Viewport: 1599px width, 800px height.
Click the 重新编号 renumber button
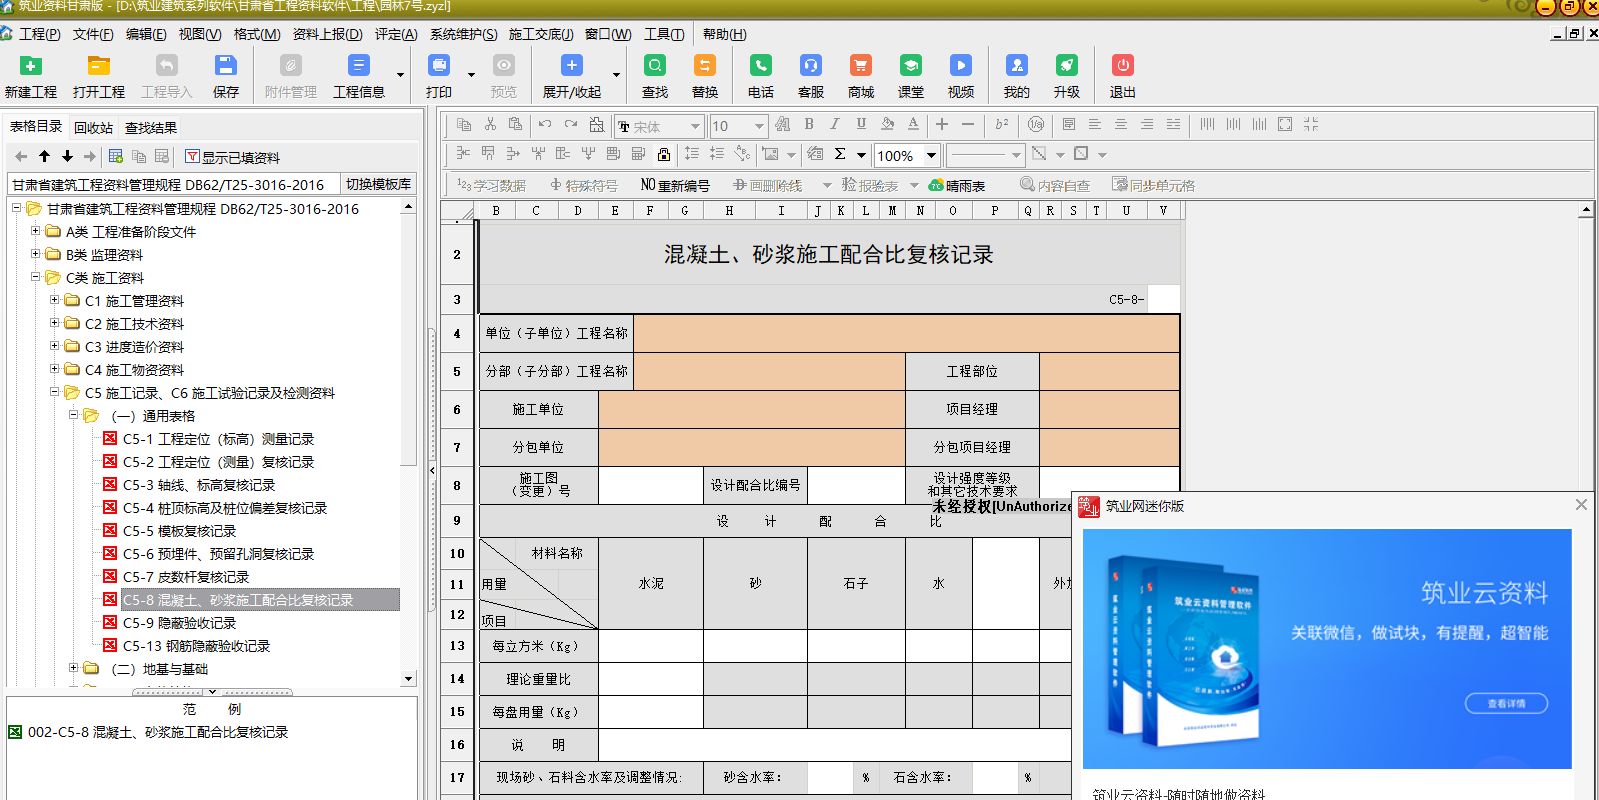(x=675, y=185)
